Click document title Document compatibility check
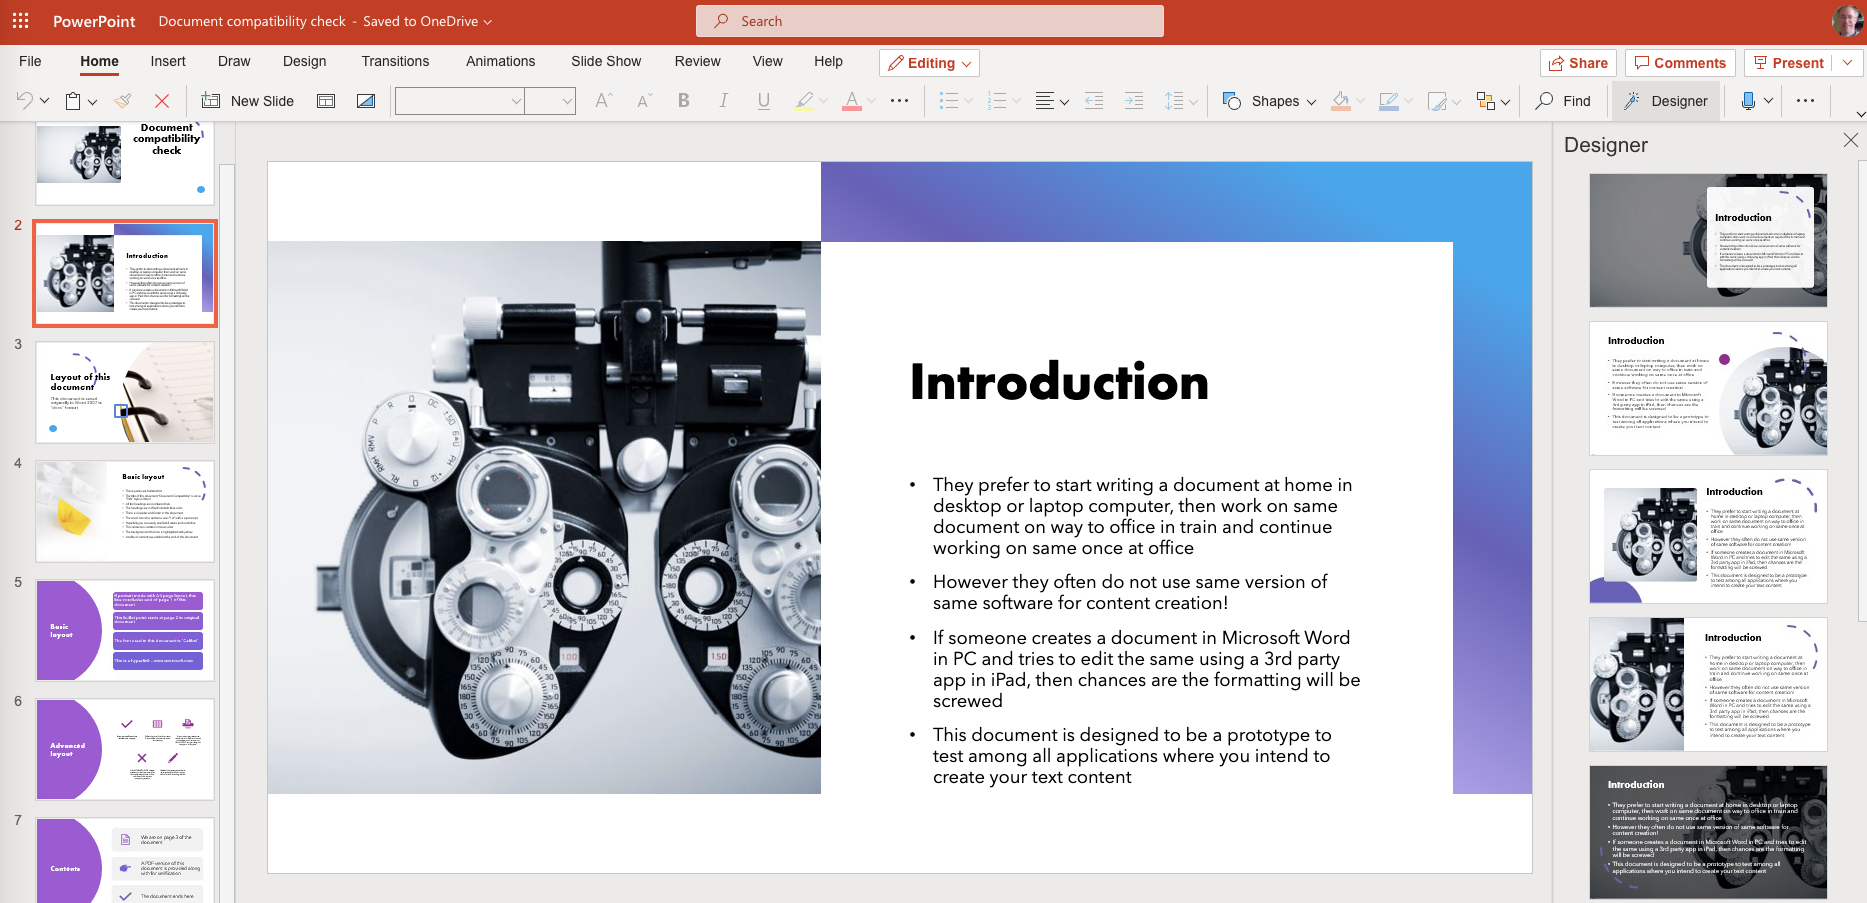 (252, 21)
